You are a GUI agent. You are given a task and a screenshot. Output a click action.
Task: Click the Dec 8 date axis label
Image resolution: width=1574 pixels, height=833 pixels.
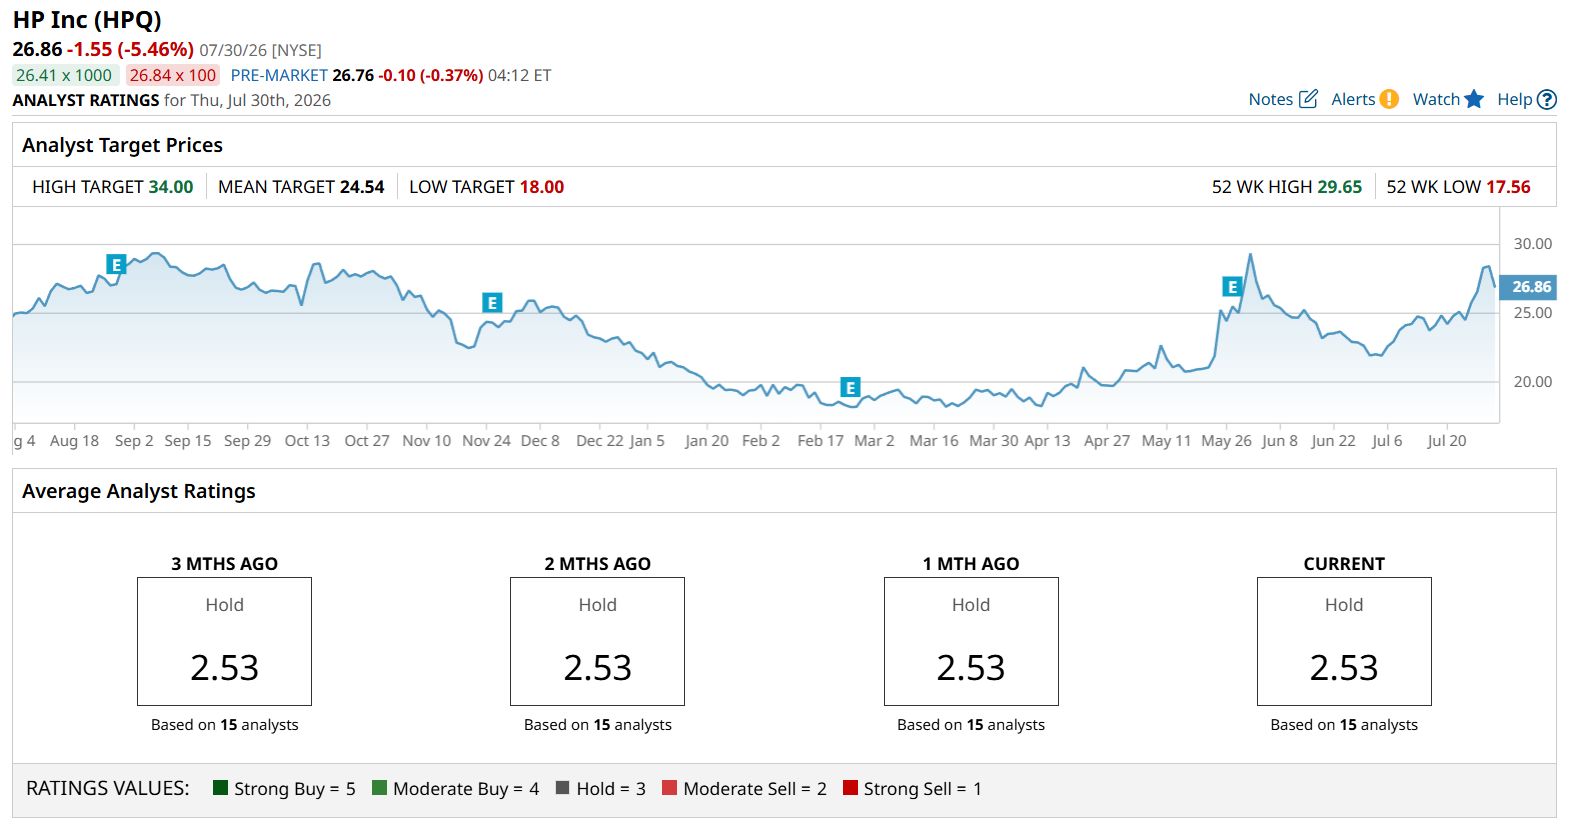[540, 441]
